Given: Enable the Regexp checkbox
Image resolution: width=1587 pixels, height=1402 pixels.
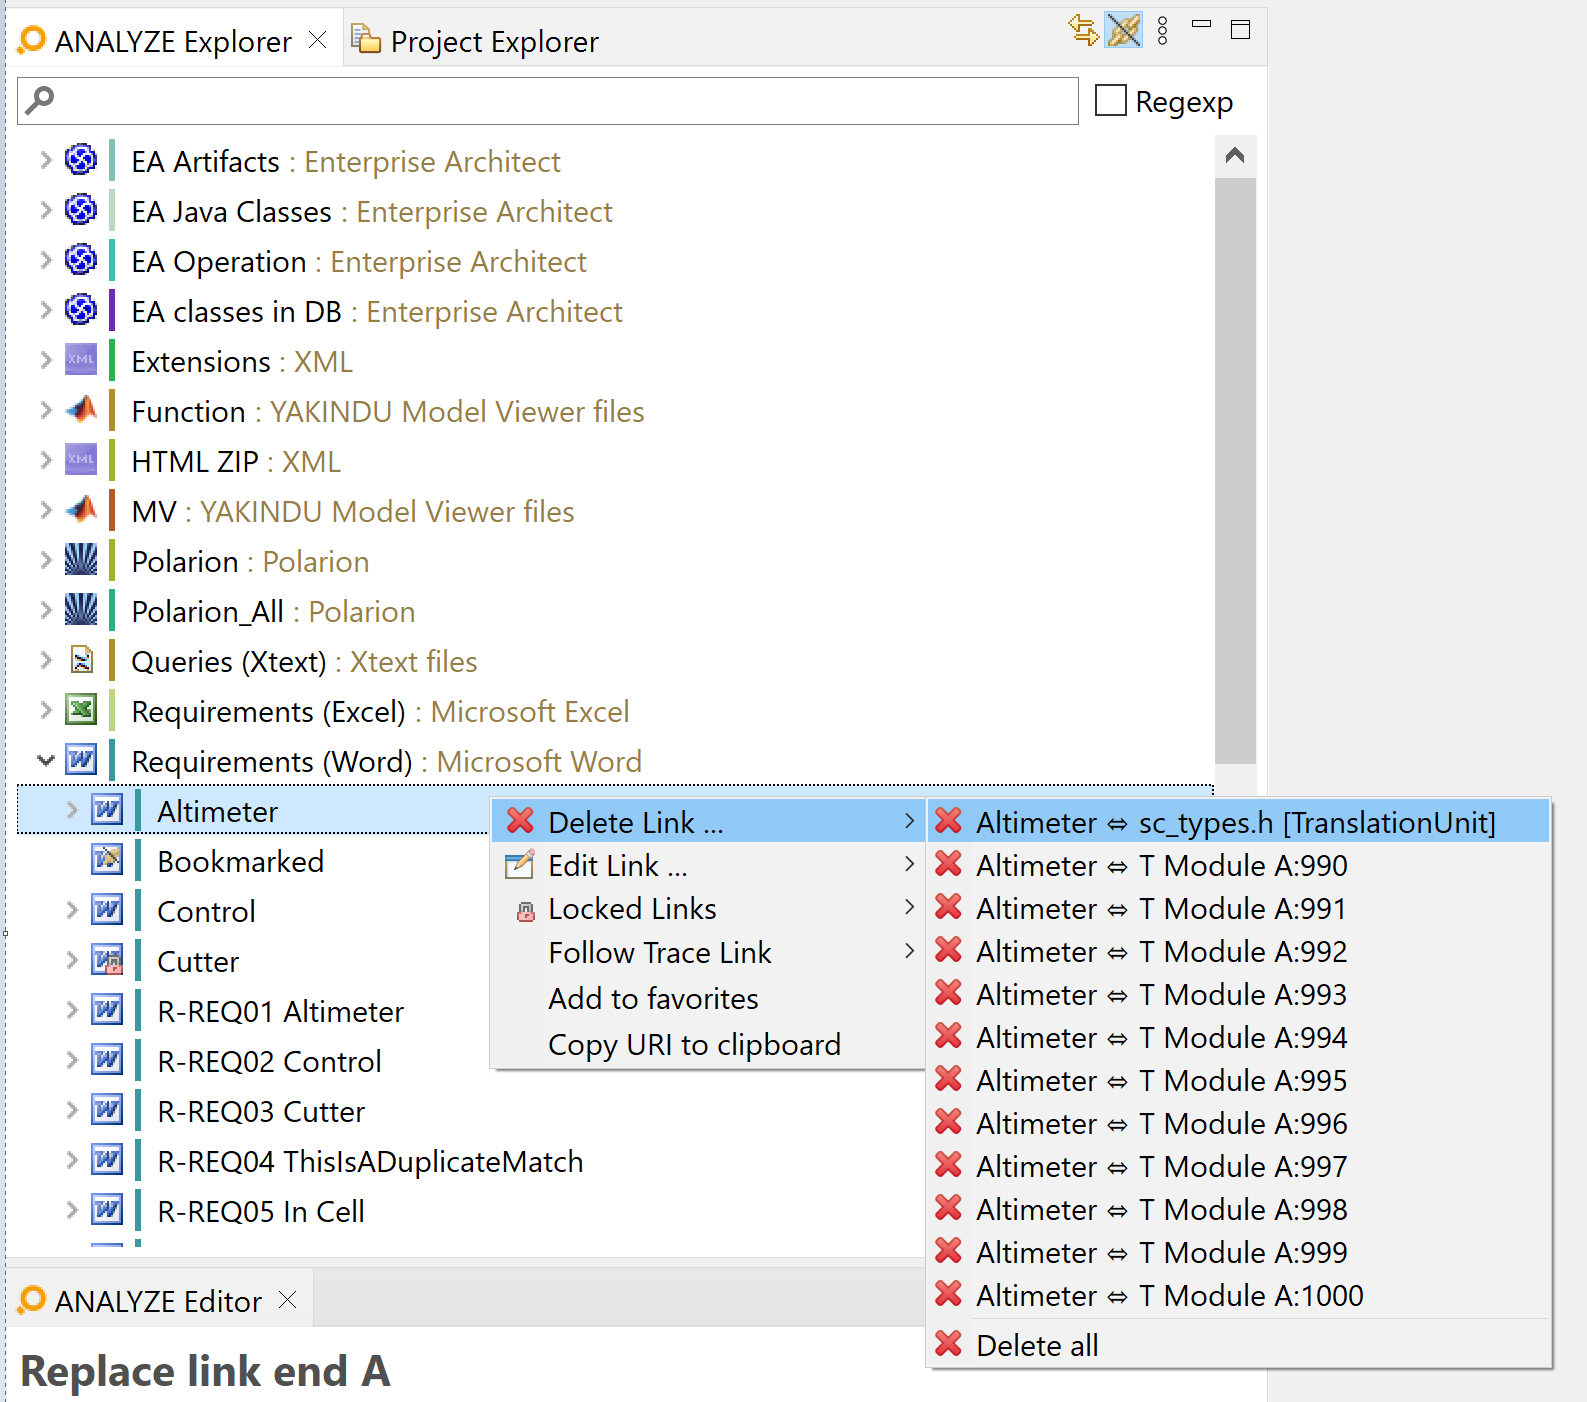Looking at the screenshot, I should click(1111, 101).
